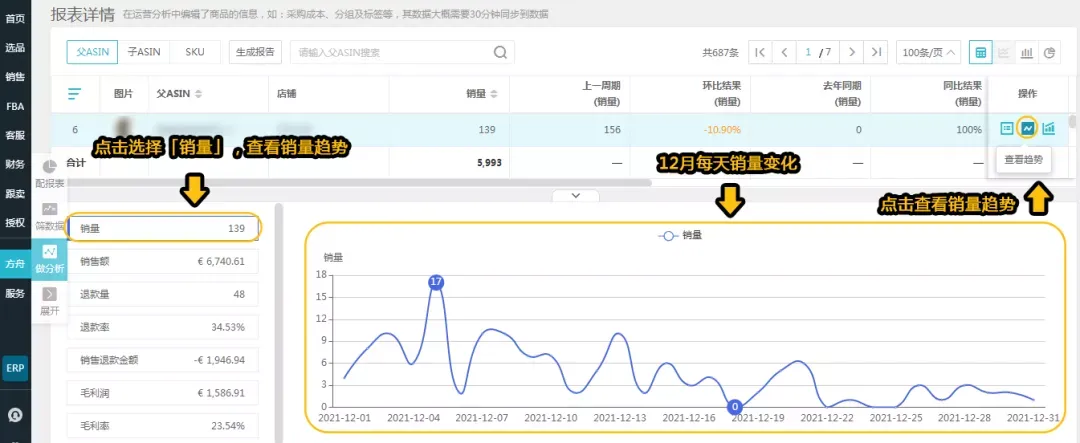Switch to pie chart view icon

tap(1049, 52)
